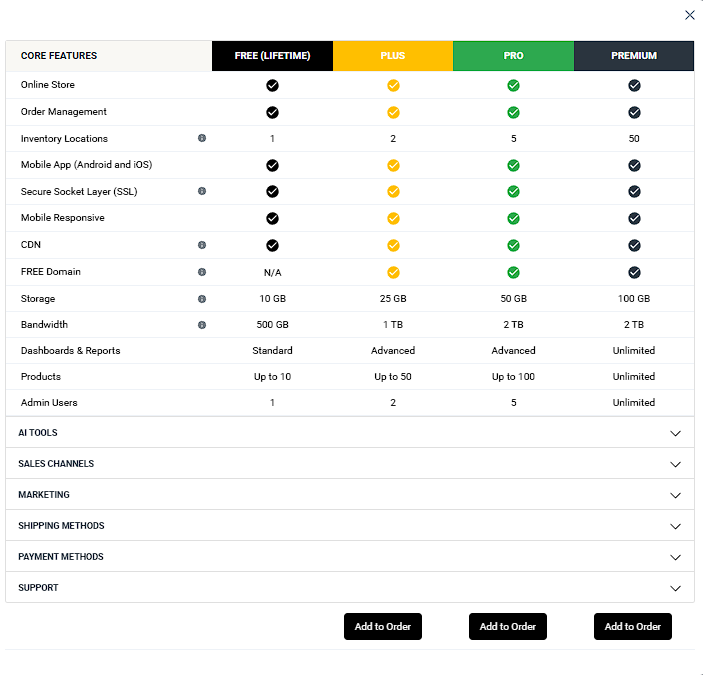
Task: Add the Pro plan to order
Action: tap(508, 627)
